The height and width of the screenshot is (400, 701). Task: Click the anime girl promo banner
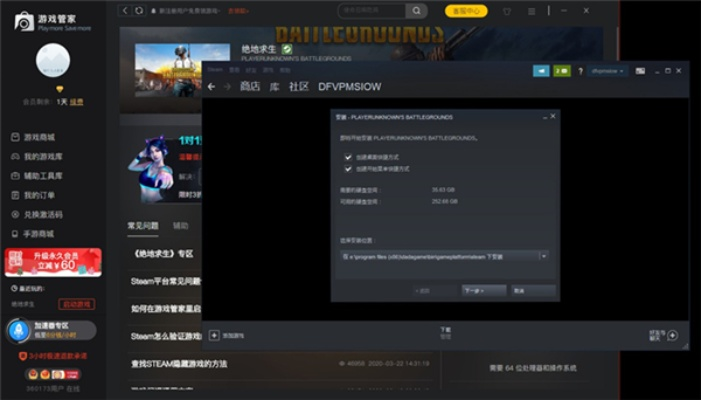click(165, 170)
